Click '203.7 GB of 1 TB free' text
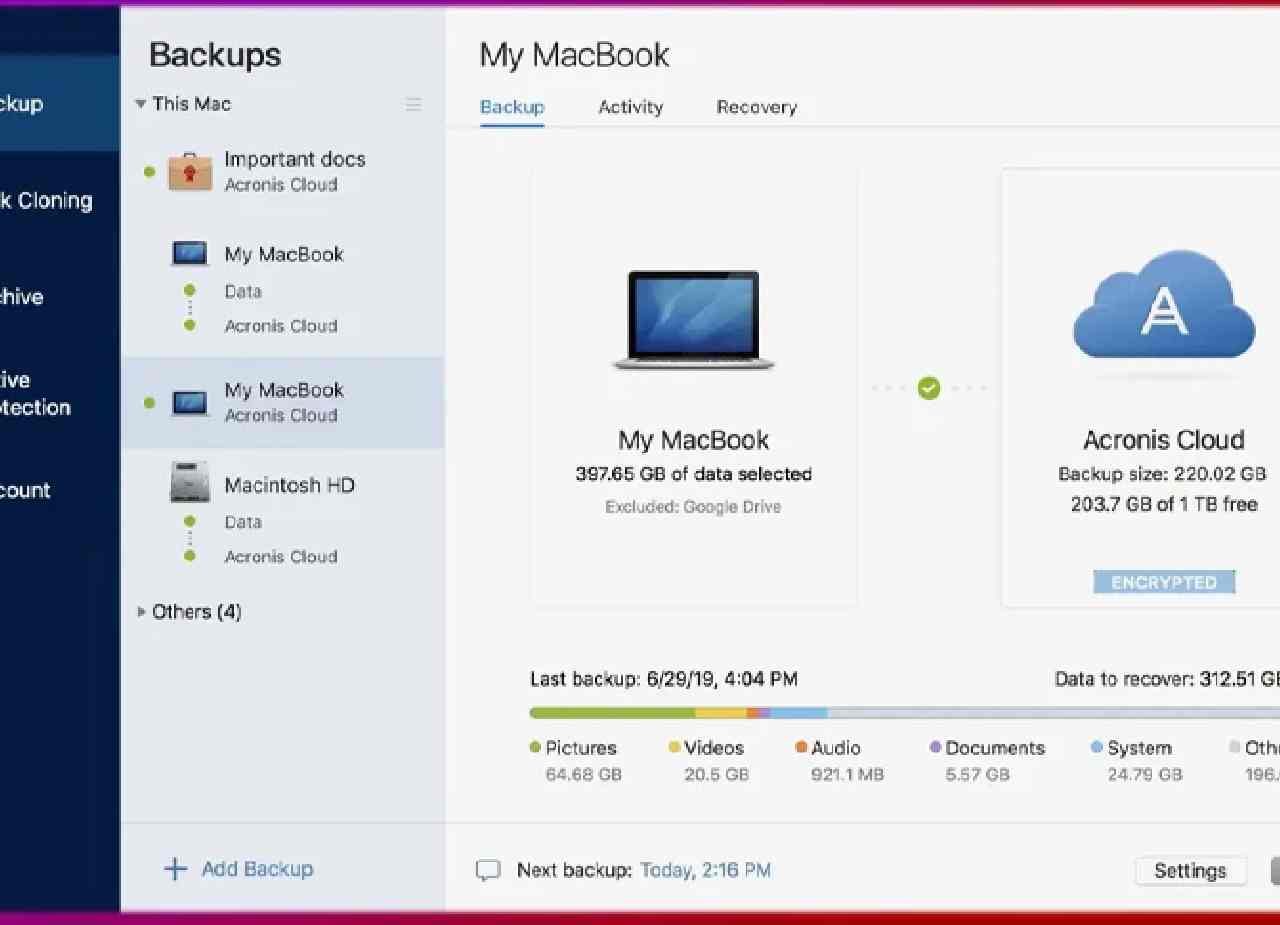Image resolution: width=1280 pixels, height=925 pixels. click(x=1164, y=504)
